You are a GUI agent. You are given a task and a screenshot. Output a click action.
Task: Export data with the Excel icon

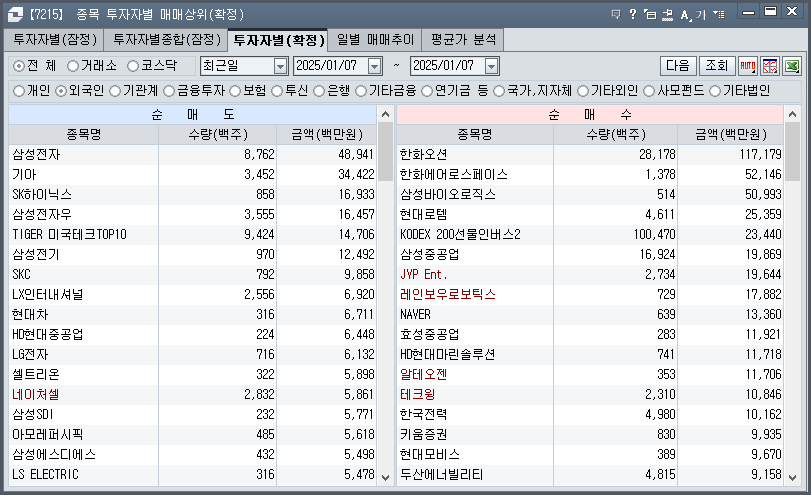[792, 66]
